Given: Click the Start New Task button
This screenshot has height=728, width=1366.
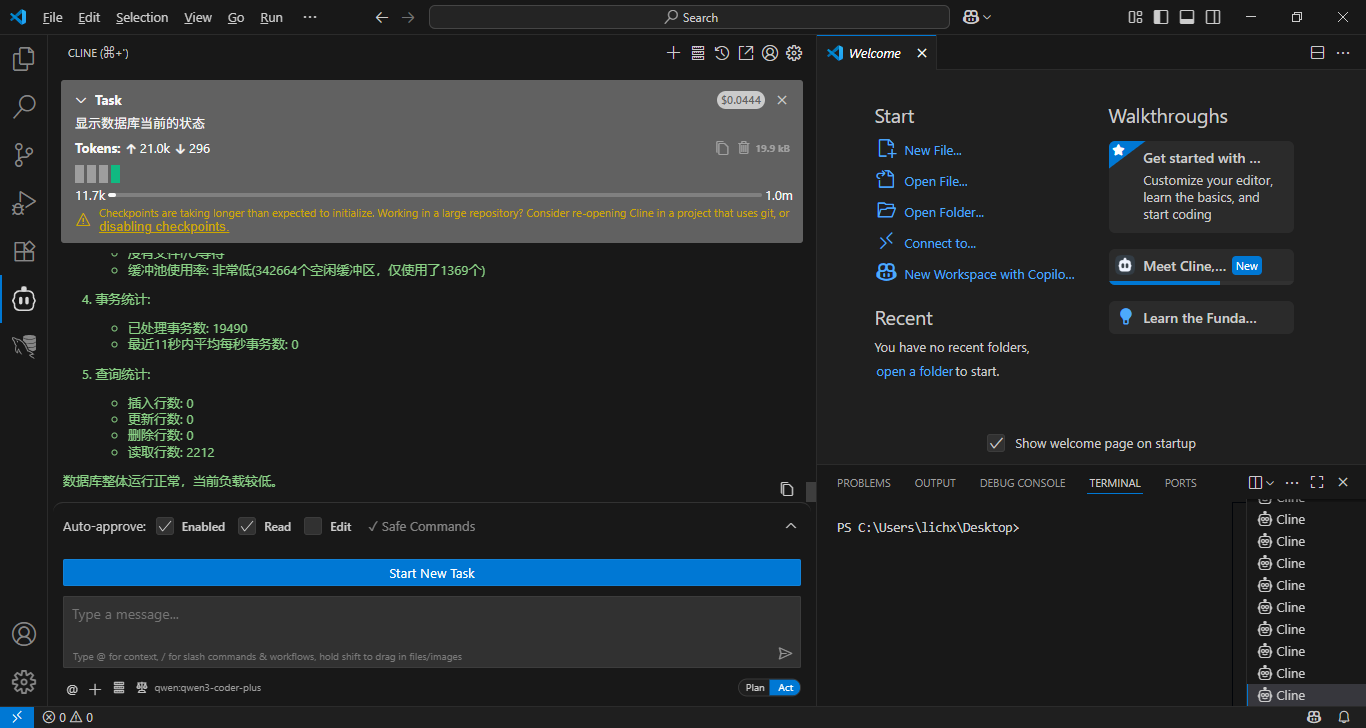Looking at the screenshot, I should tap(432, 573).
